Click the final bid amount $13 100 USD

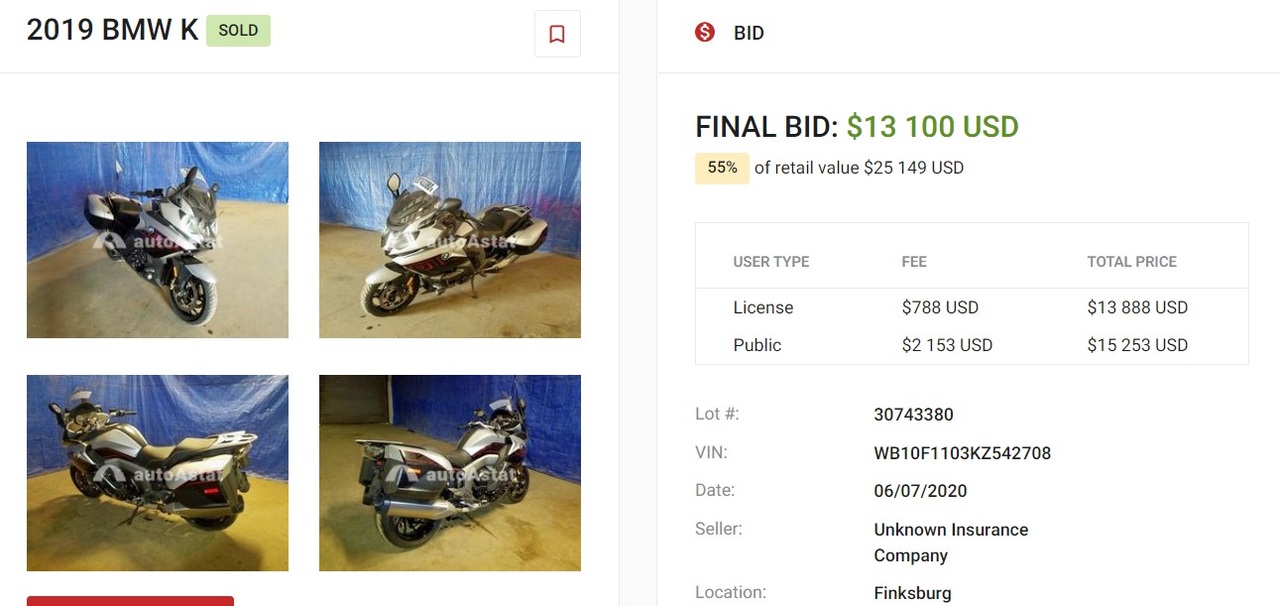point(932,127)
